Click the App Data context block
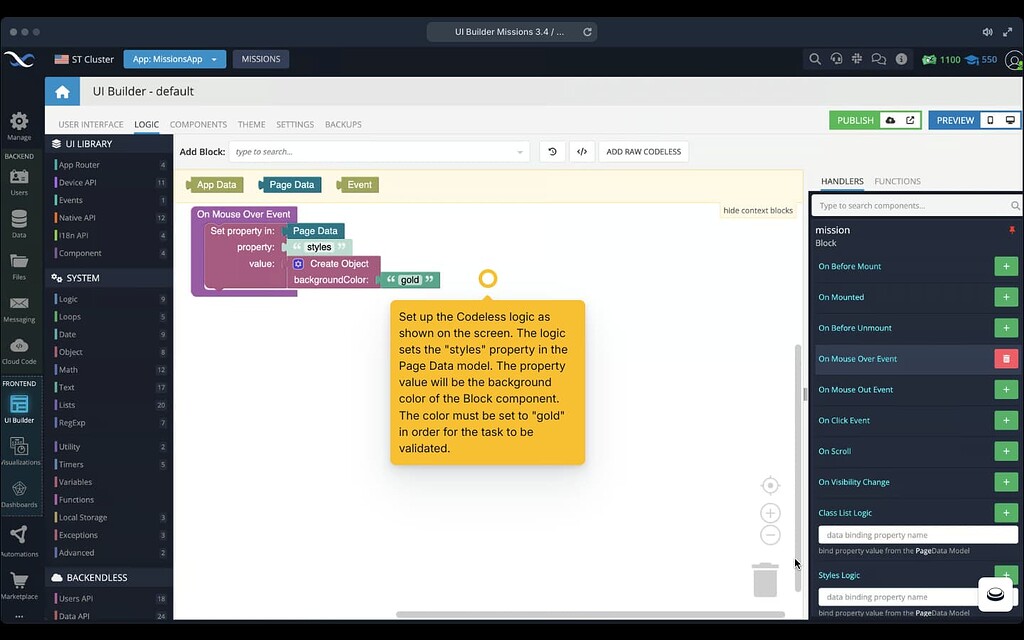 pos(215,185)
